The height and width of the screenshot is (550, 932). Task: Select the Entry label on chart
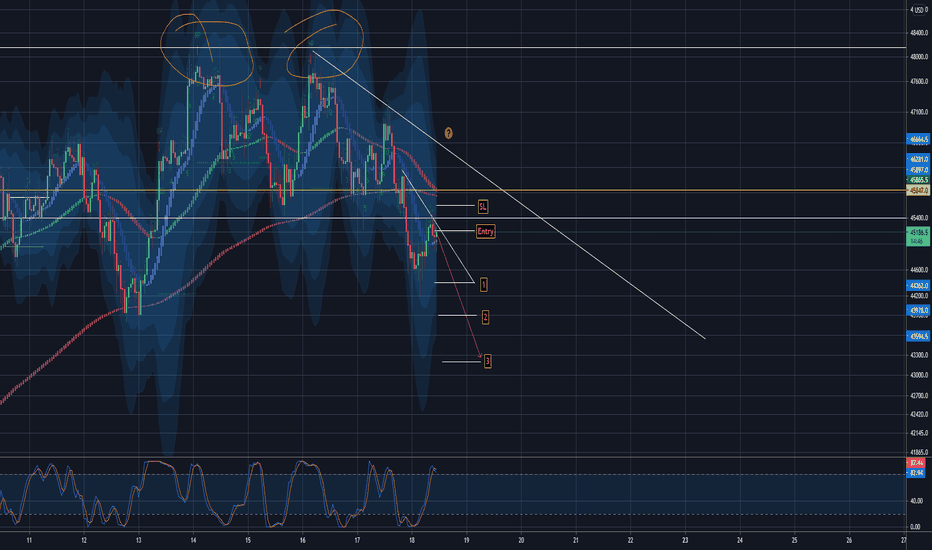coord(486,231)
